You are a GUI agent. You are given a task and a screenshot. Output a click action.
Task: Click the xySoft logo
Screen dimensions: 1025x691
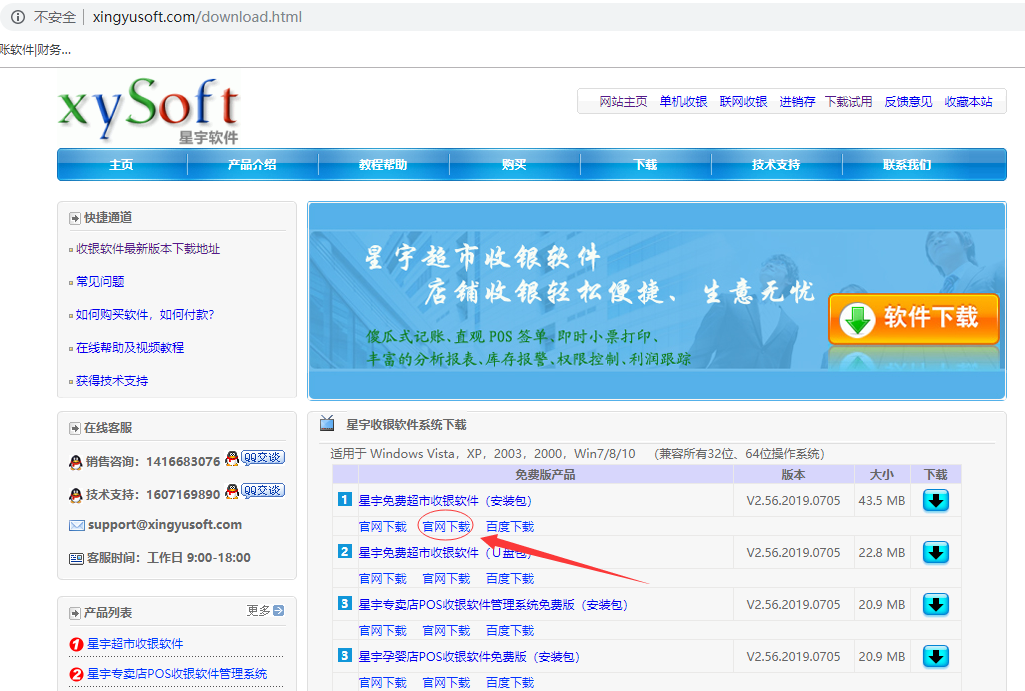[149, 109]
